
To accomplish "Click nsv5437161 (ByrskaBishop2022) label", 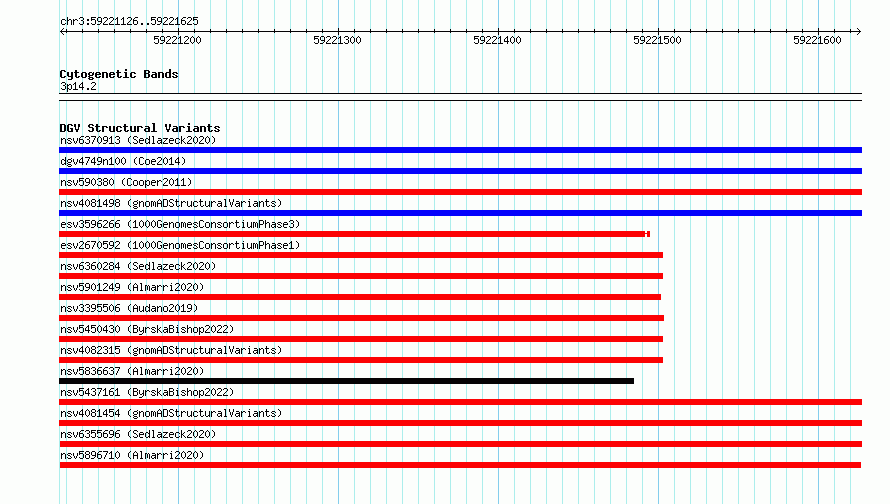I will tap(147, 392).
